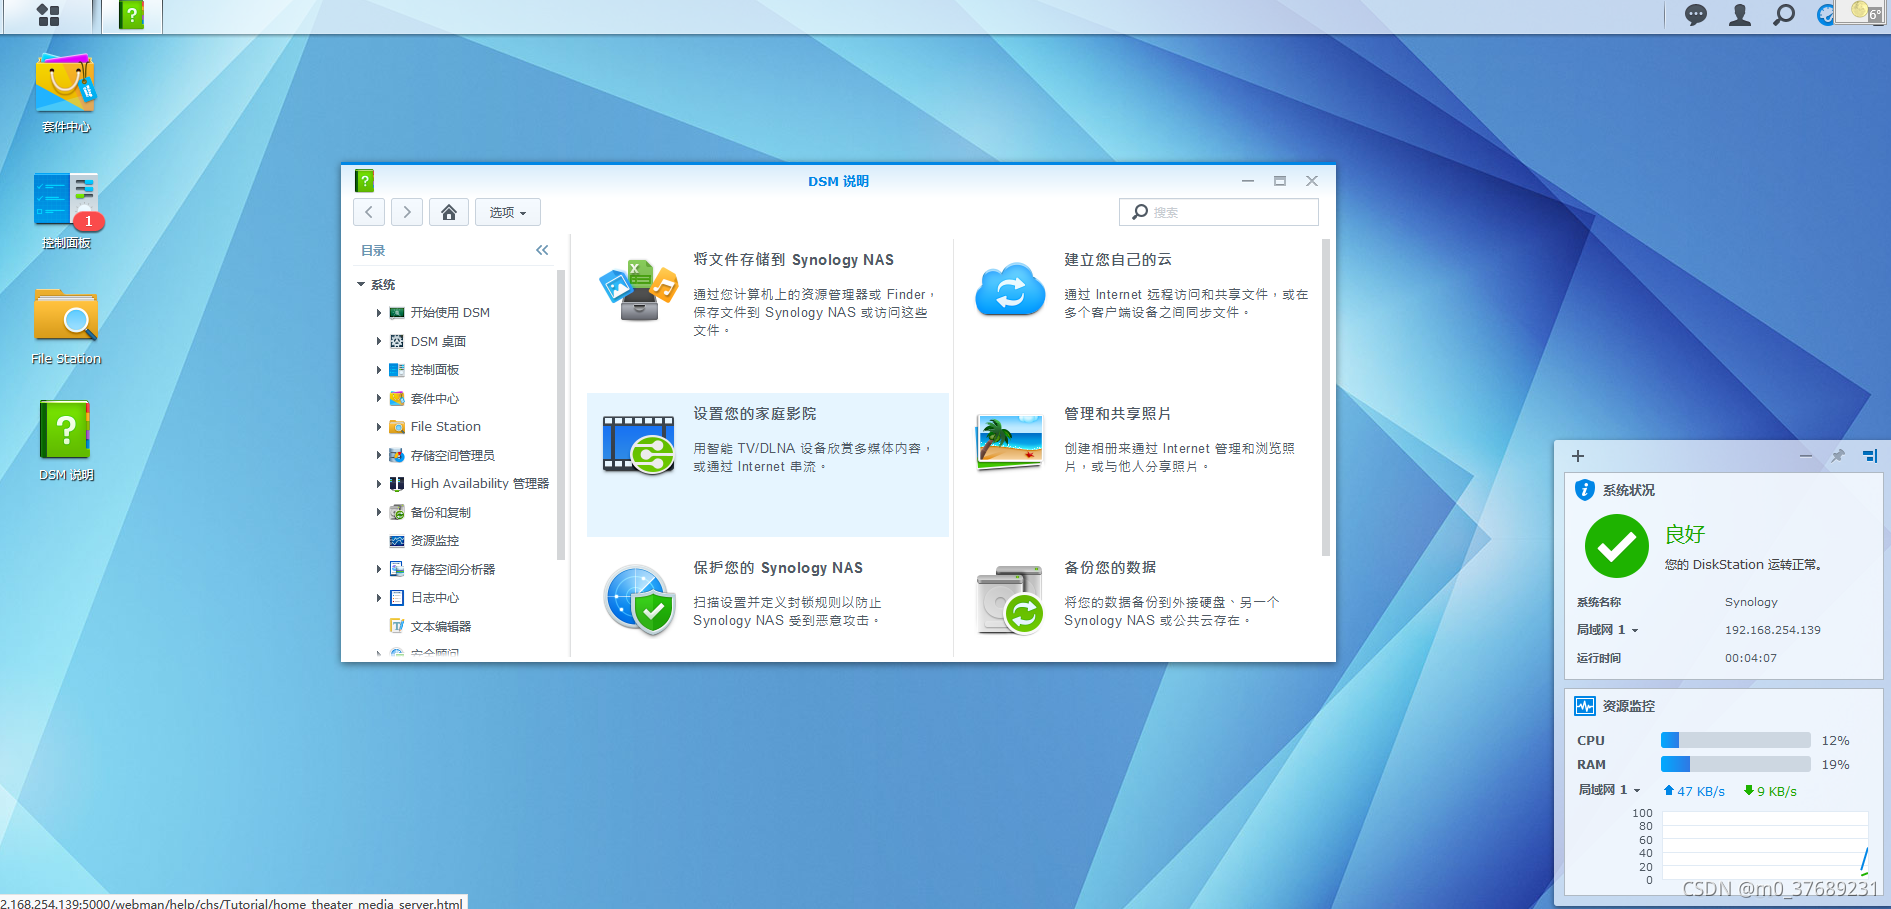The height and width of the screenshot is (909, 1891).
Task: Expand the 控制面板 tree arrow
Action: [379, 370]
